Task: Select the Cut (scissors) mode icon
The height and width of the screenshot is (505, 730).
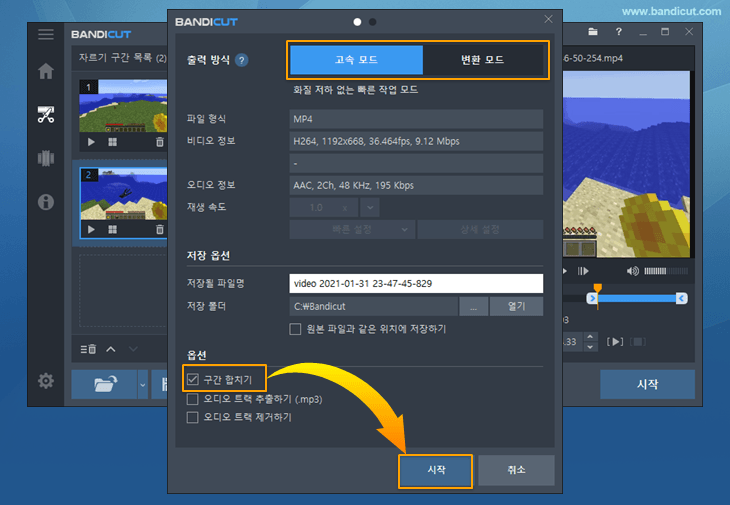Action: [x=46, y=114]
